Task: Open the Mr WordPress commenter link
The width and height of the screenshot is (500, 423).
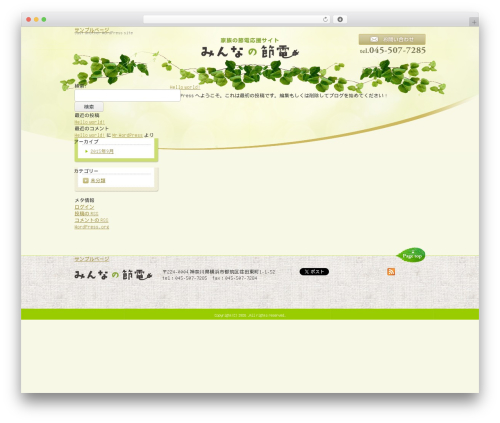Action: pos(127,135)
